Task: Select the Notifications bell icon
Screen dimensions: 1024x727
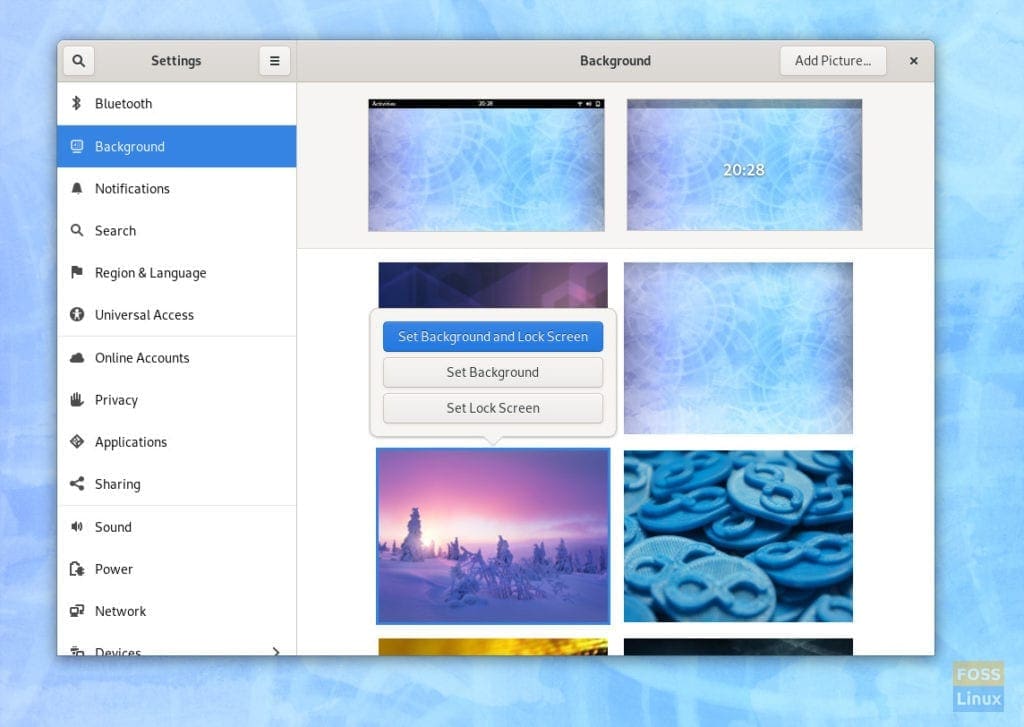Action: [x=76, y=189]
